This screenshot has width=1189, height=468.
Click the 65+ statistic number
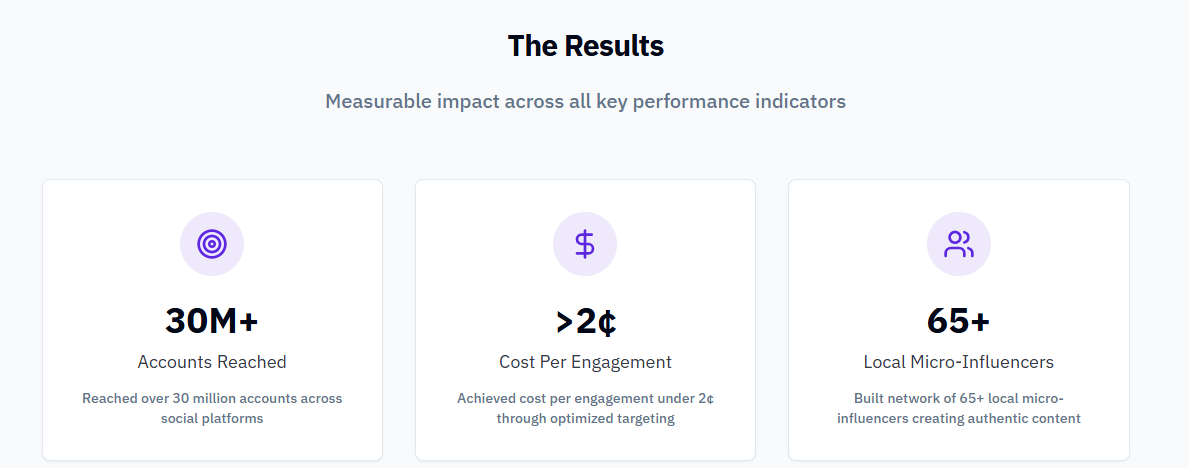click(x=958, y=321)
